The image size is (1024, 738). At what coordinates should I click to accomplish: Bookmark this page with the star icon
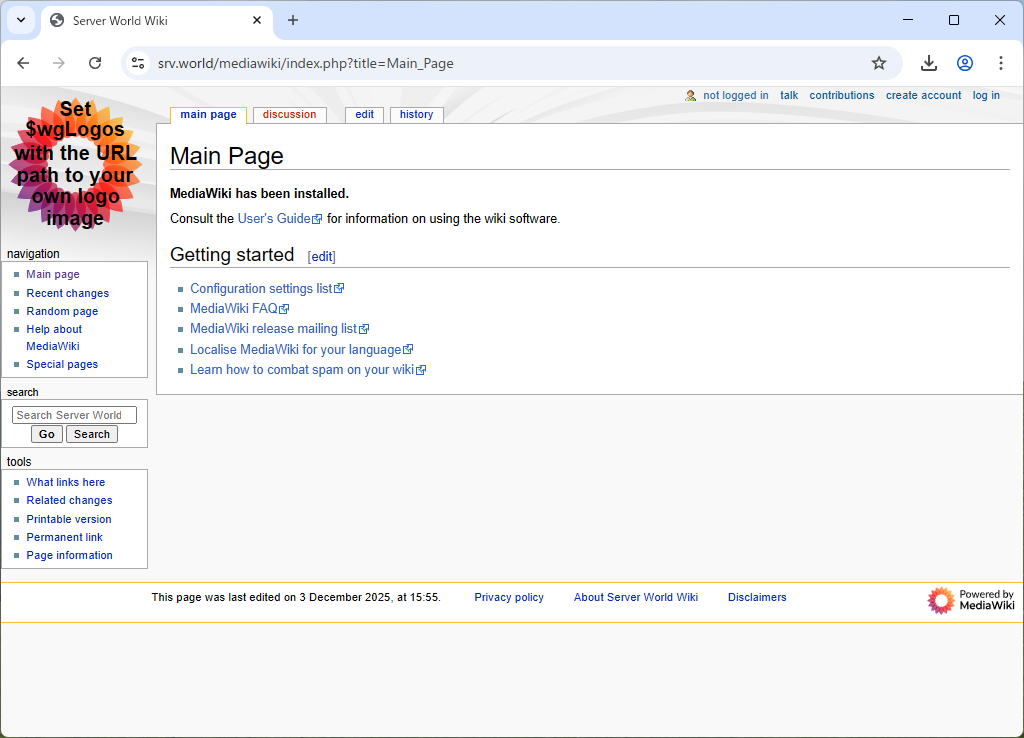coord(879,63)
